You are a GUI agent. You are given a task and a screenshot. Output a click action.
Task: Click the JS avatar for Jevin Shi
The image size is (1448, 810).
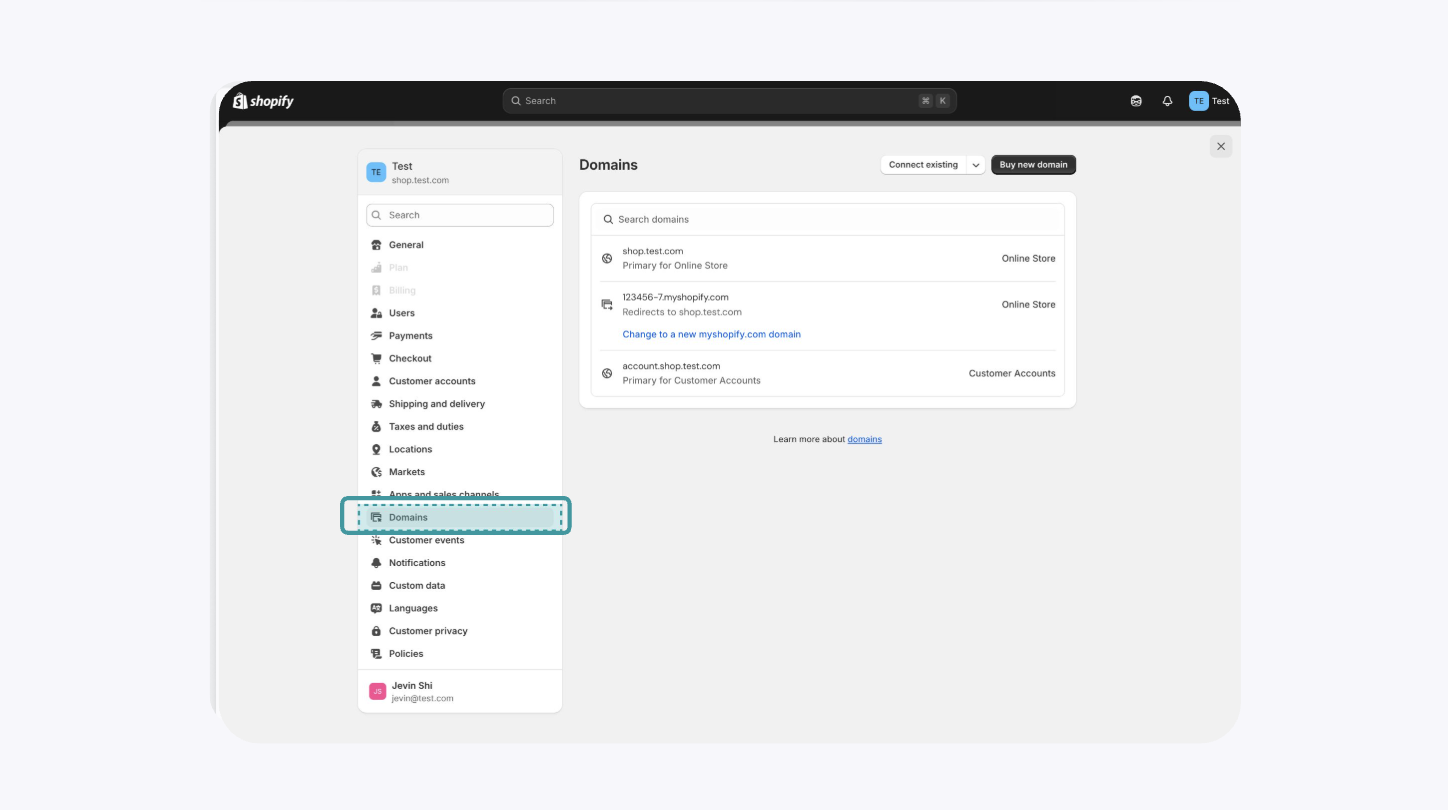(x=377, y=691)
